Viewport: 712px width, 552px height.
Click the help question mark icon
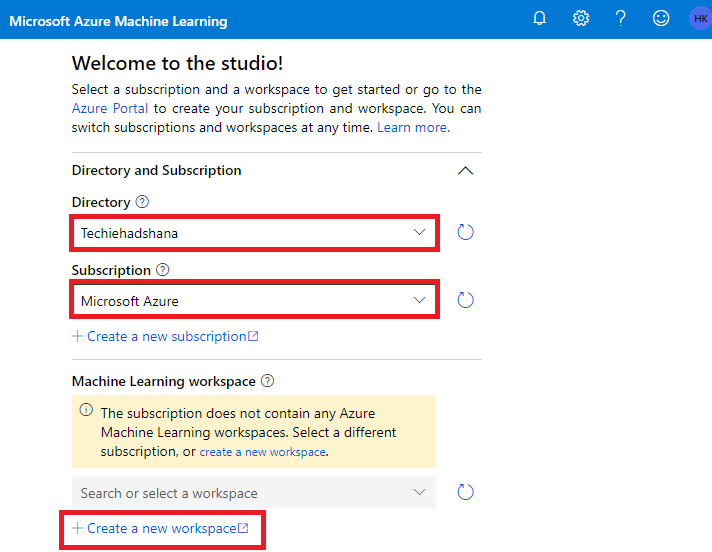click(x=621, y=19)
